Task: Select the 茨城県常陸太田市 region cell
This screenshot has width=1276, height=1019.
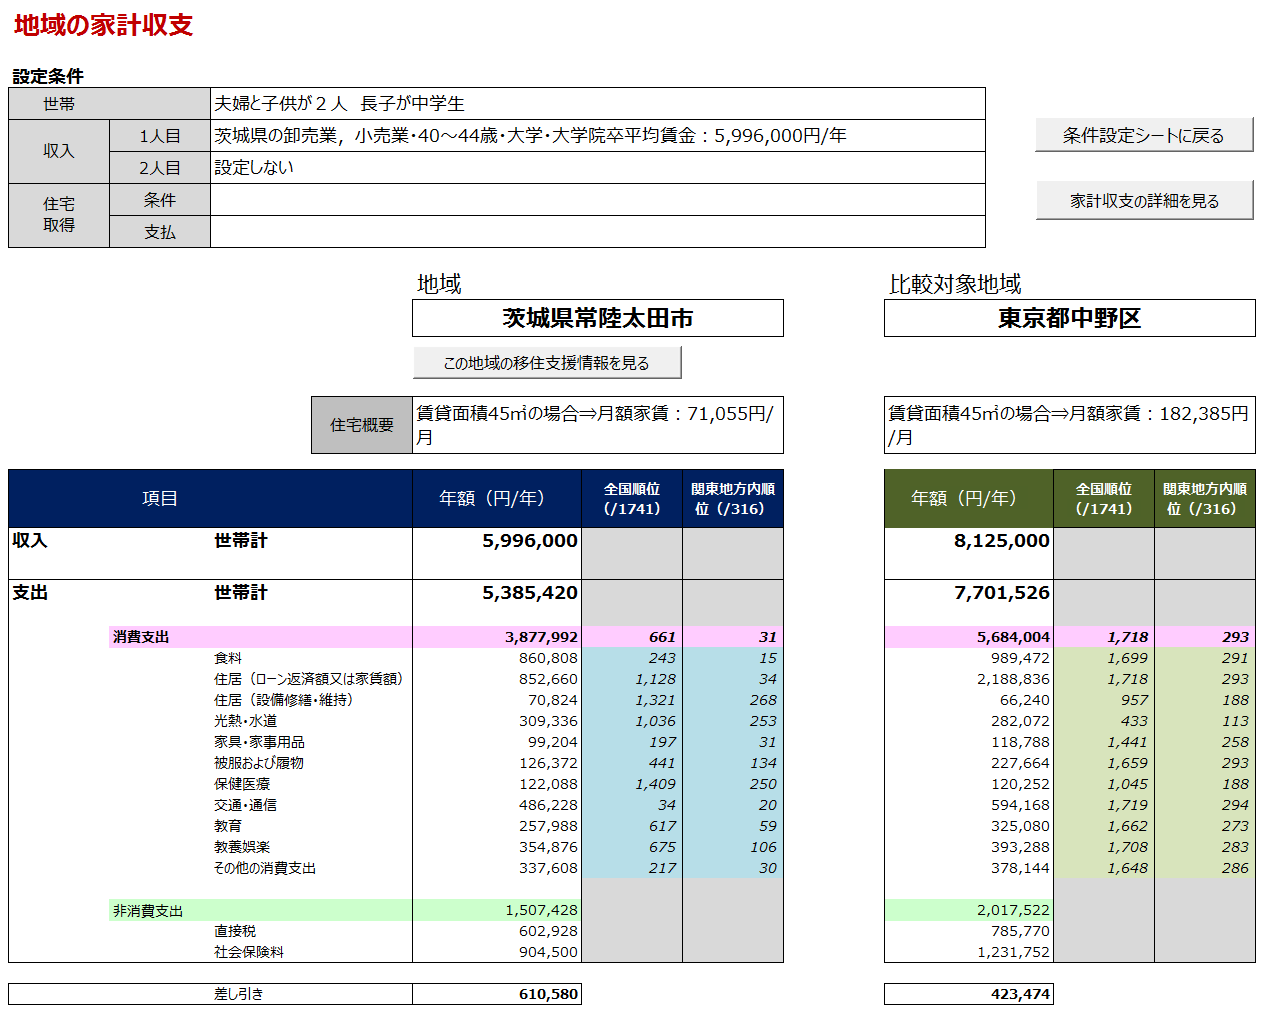Action: coord(598,318)
